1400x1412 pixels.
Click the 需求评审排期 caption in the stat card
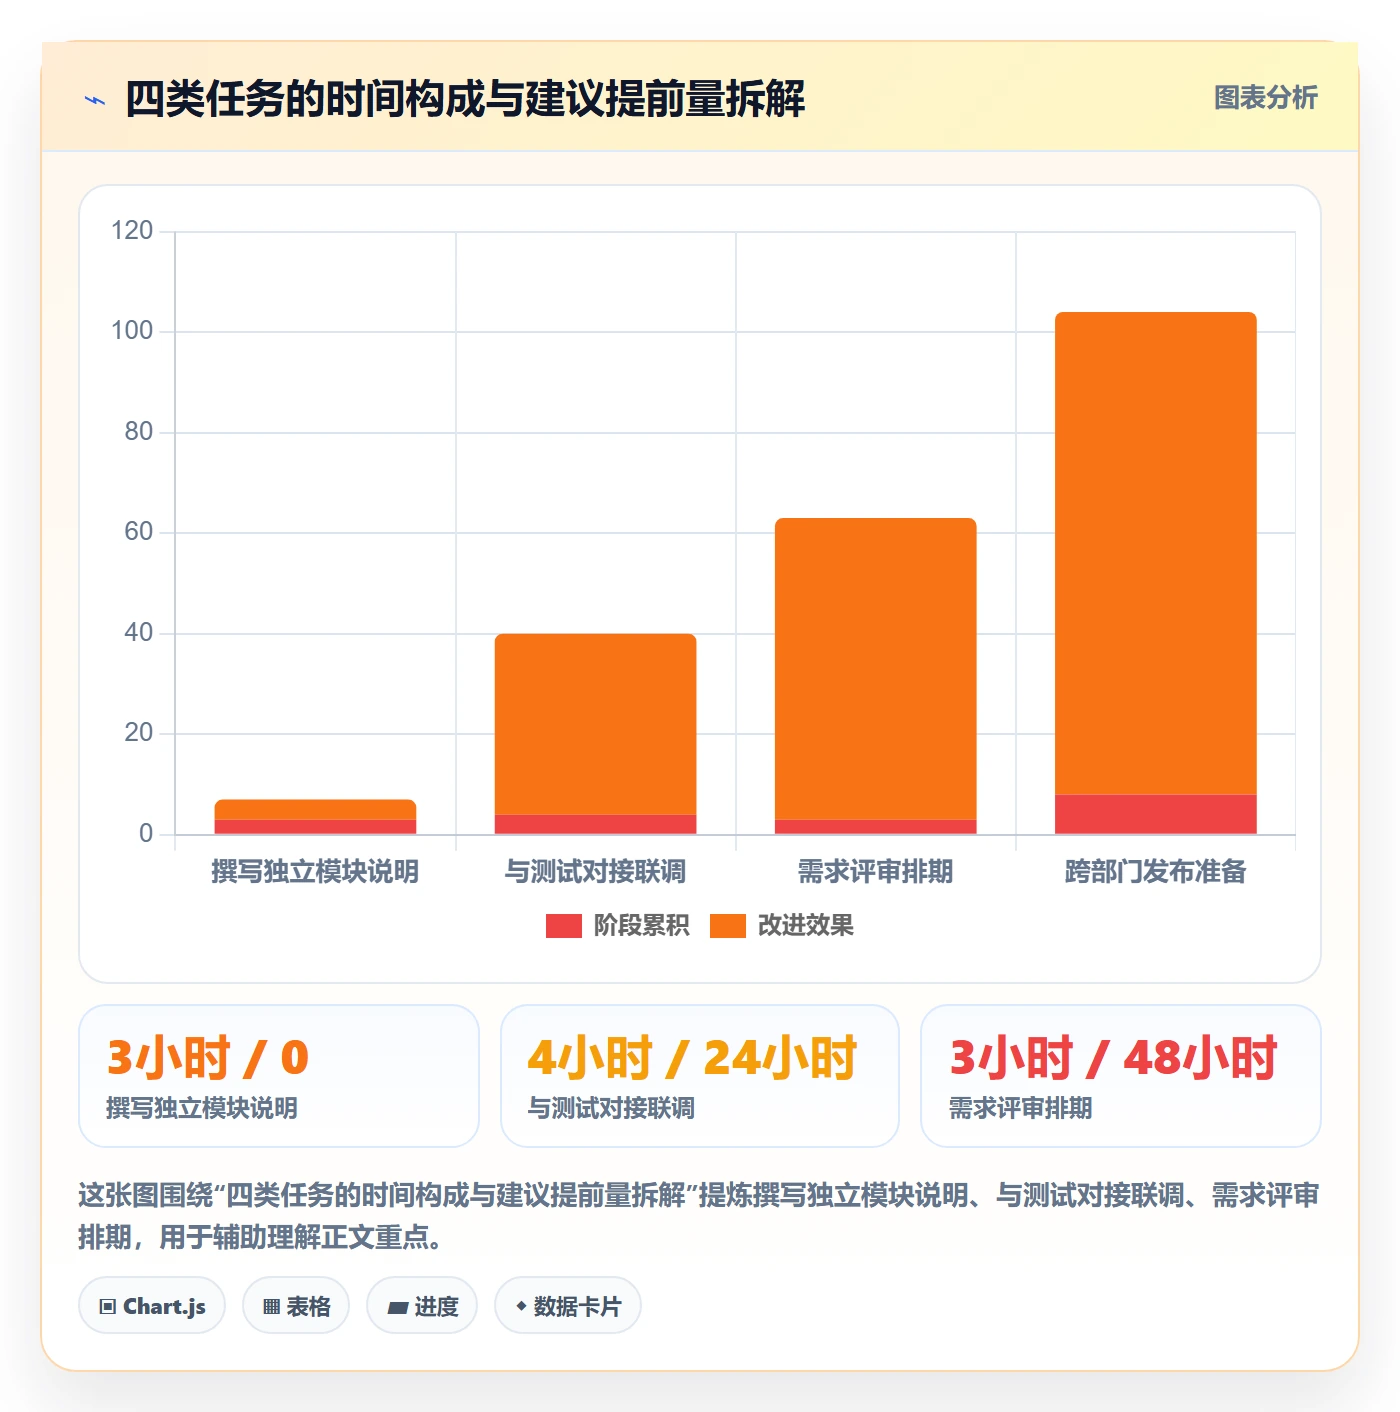tap(1020, 1108)
